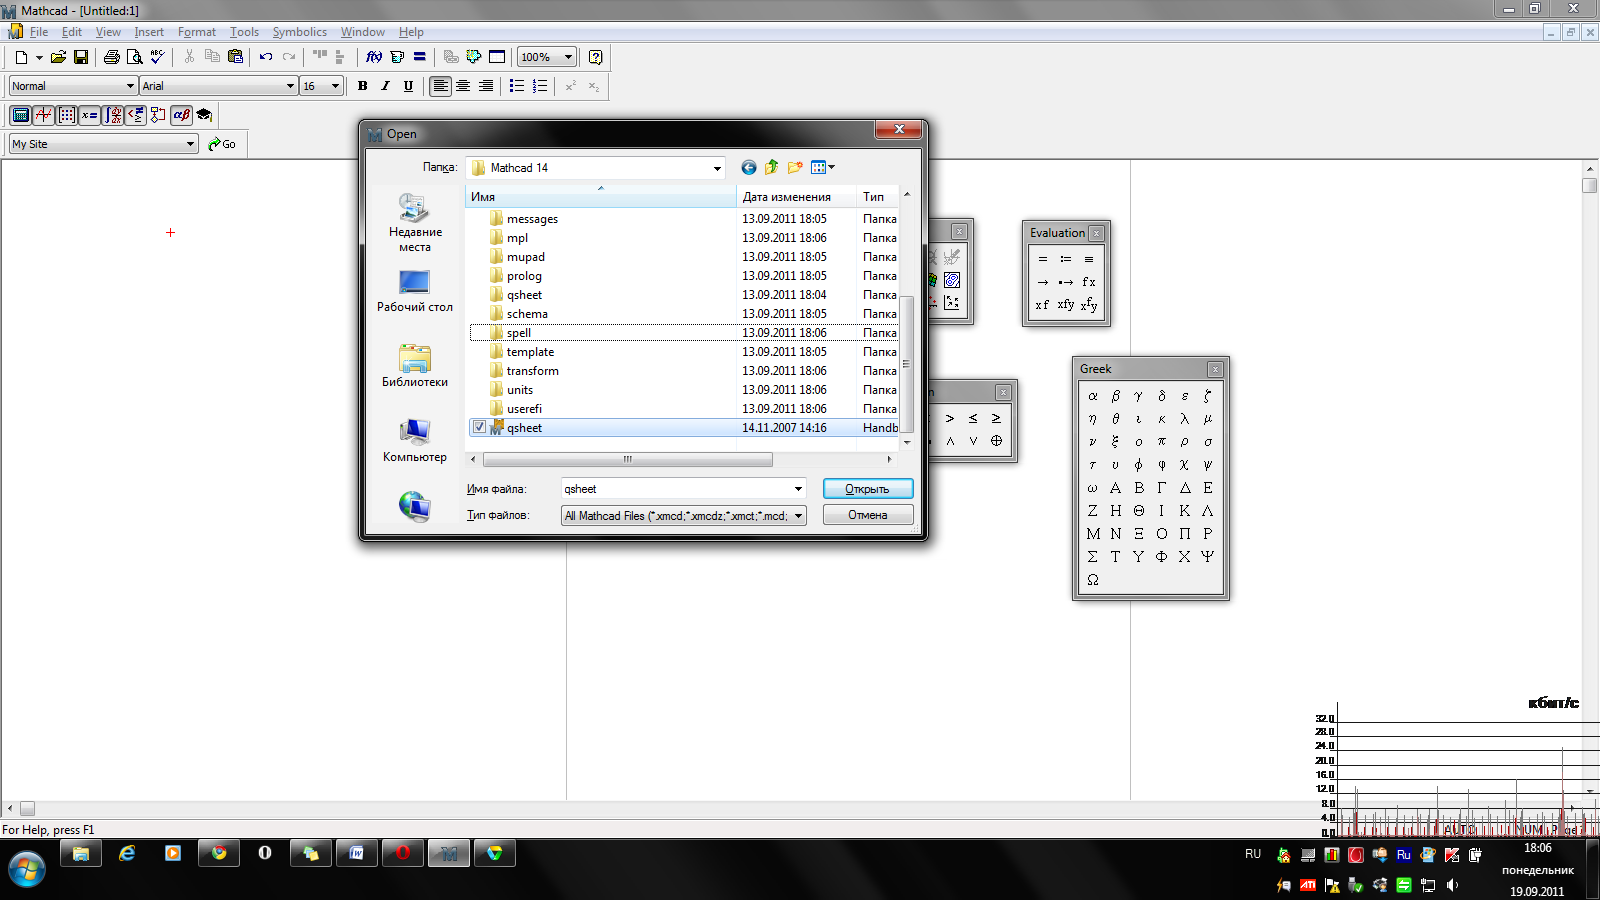Create new folder in Open dialog
The width and height of the screenshot is (1600, 900).
pos(795,167)
